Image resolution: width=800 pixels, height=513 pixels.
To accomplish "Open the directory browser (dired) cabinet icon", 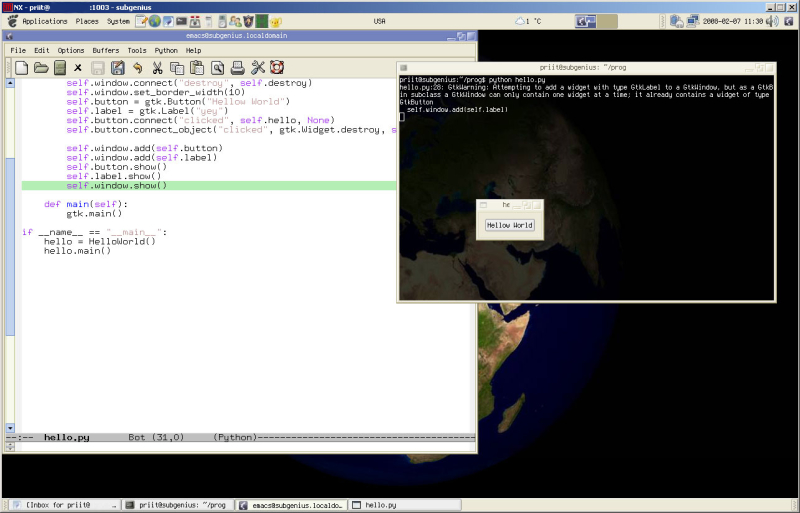I will click(60, 67).
